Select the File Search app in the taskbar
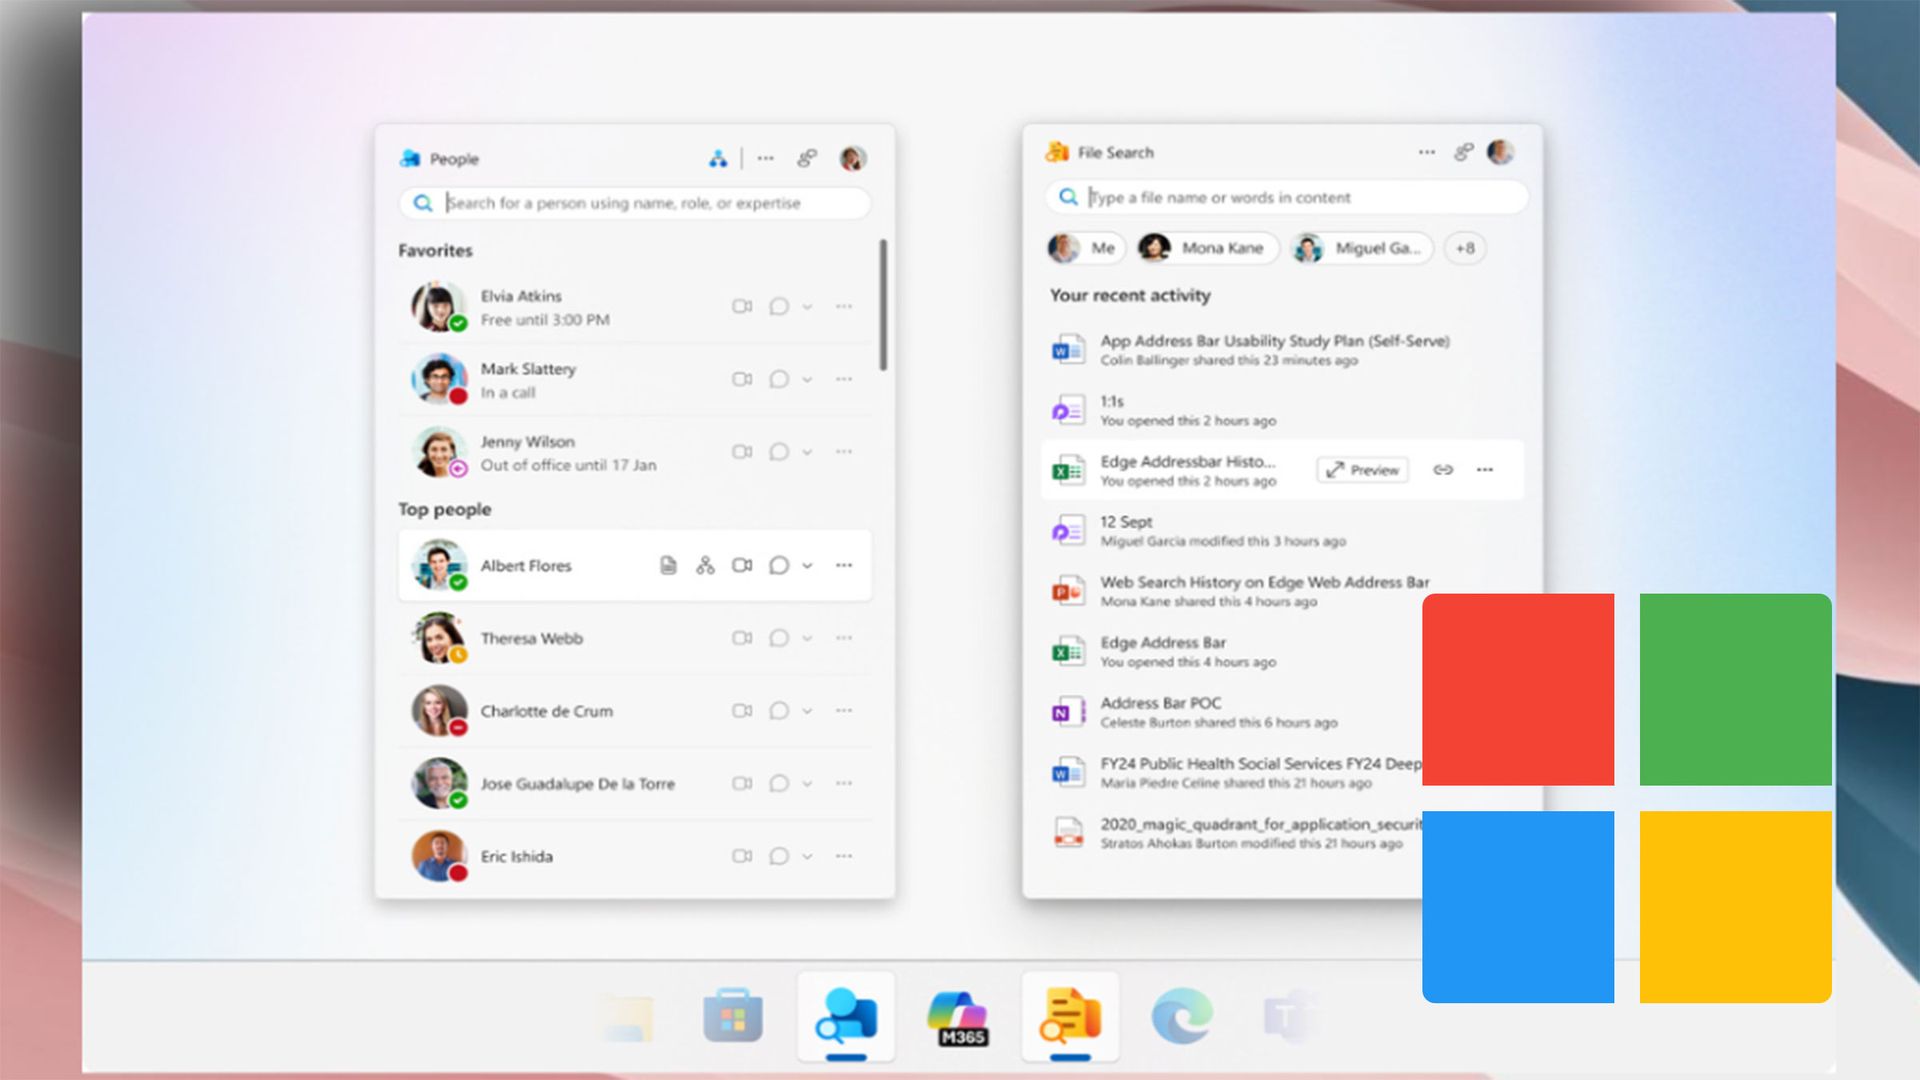 coord(1069,1016)
